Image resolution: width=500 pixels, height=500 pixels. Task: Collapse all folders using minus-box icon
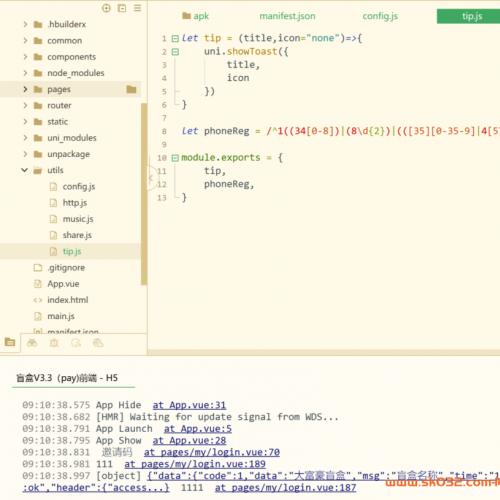coord(122,8)
